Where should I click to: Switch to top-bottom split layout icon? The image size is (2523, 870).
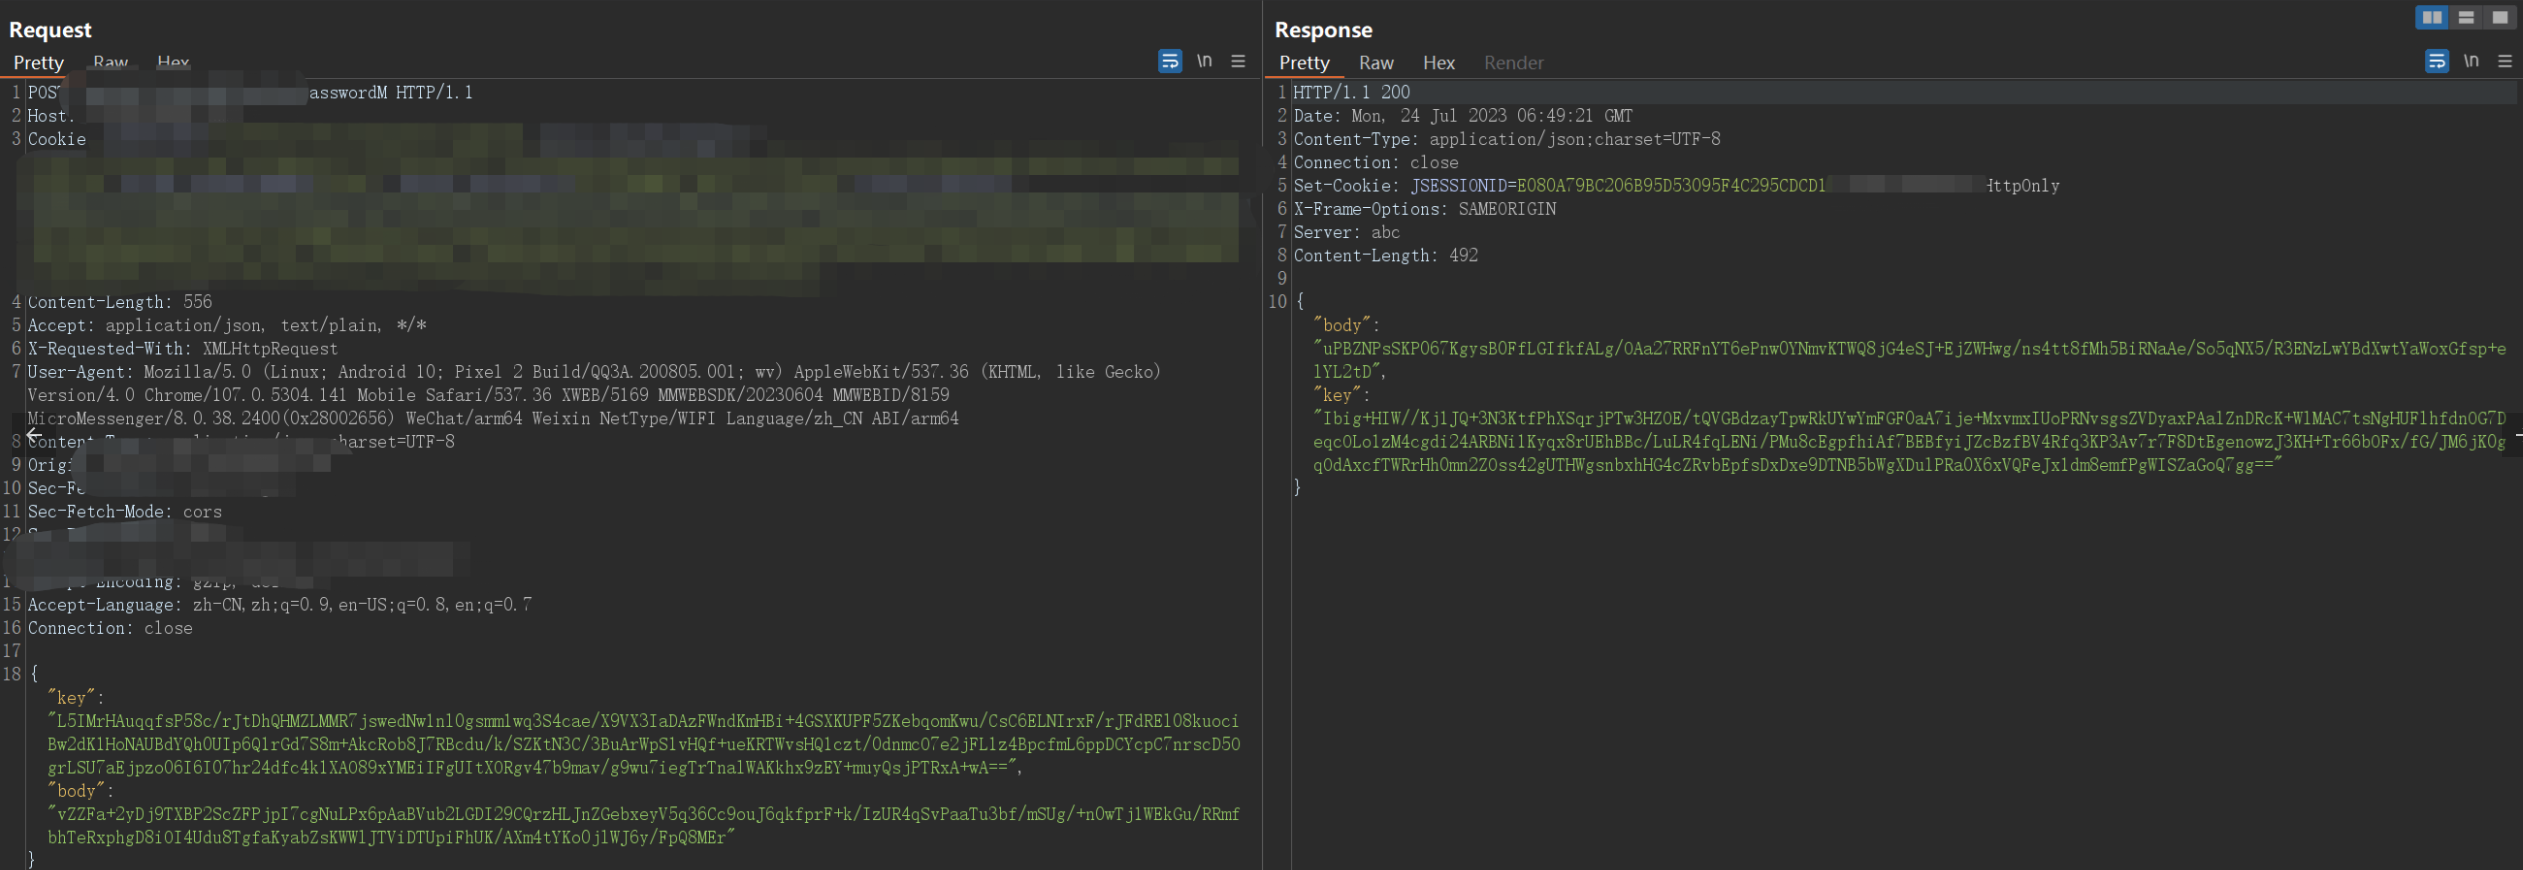(2466, 17)
